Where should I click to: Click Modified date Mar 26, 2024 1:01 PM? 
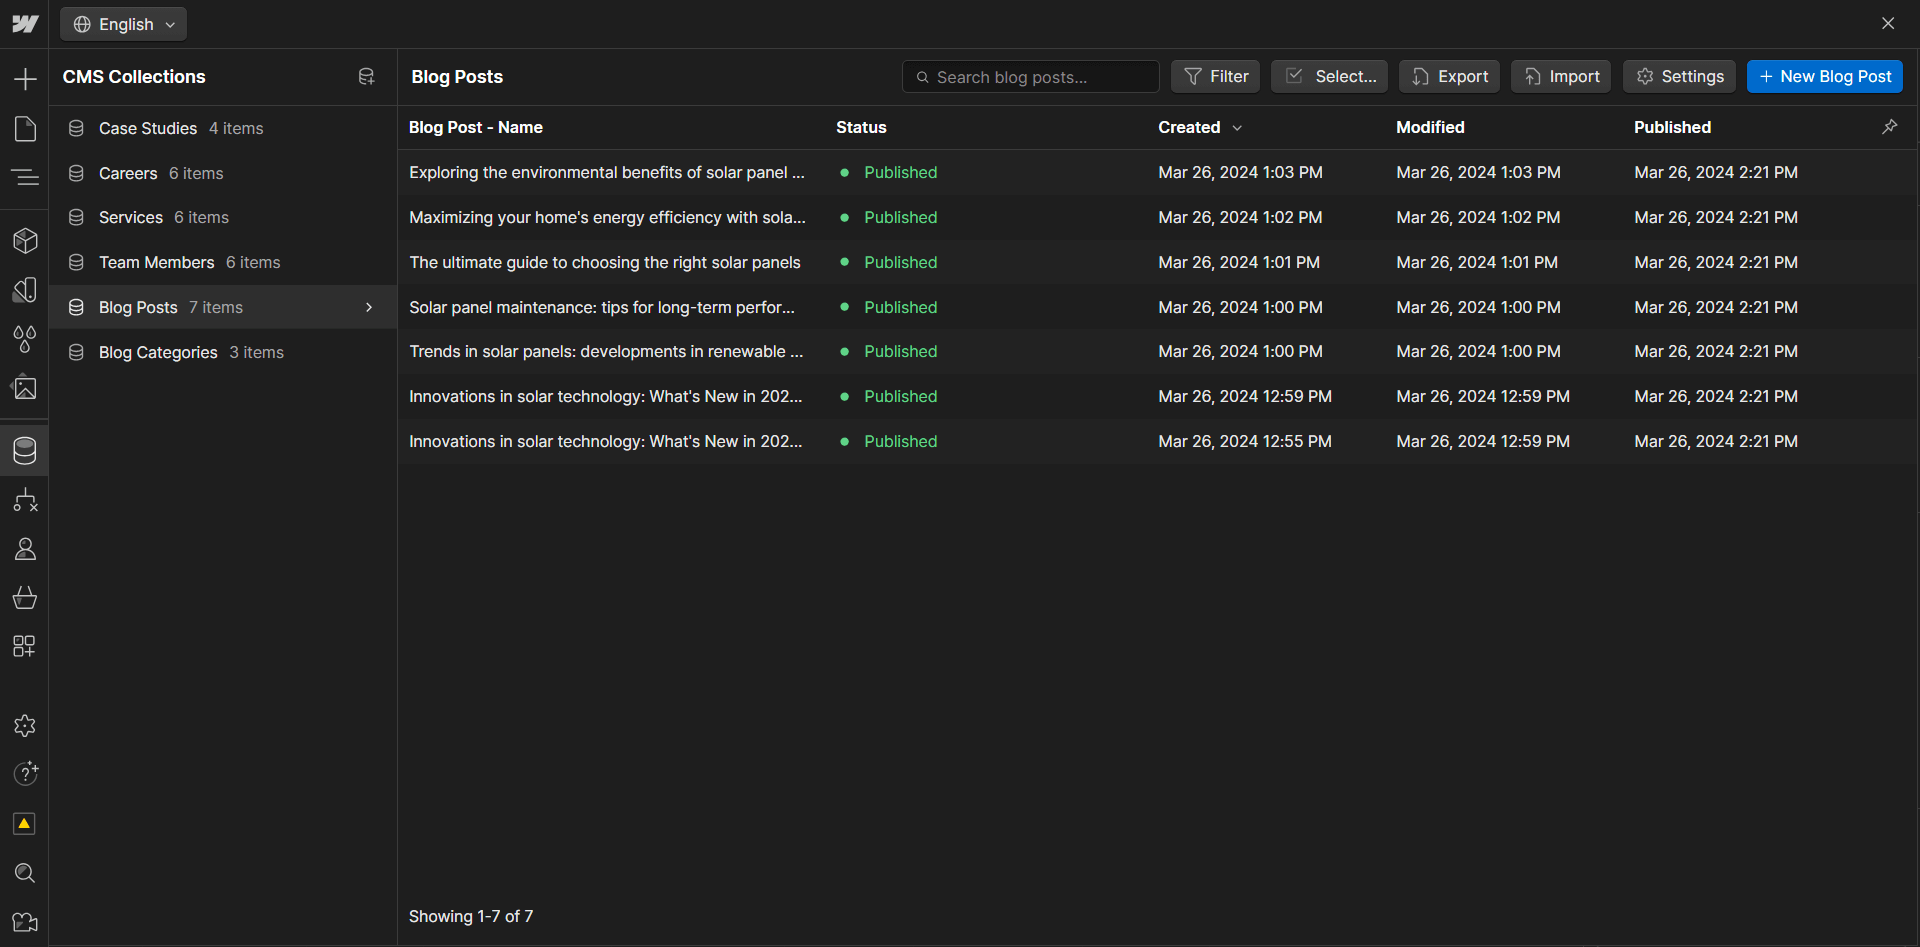coord(1477,262)
